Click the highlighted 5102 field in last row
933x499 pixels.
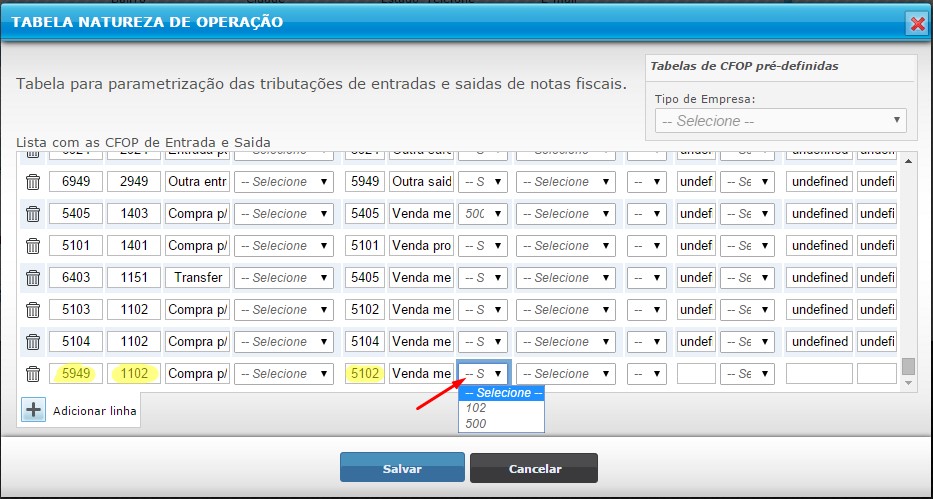coord(365,374)
